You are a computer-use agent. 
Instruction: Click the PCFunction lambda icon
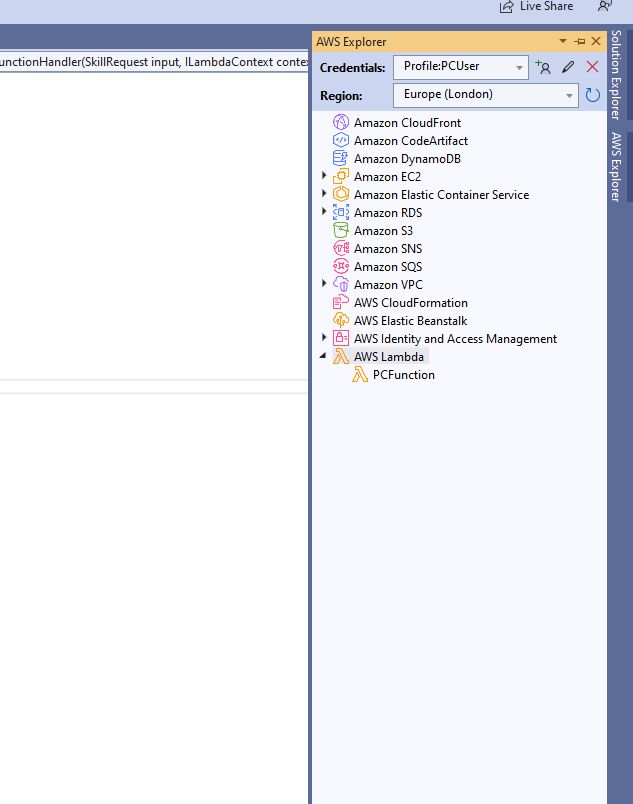click(x=360, y=374)
